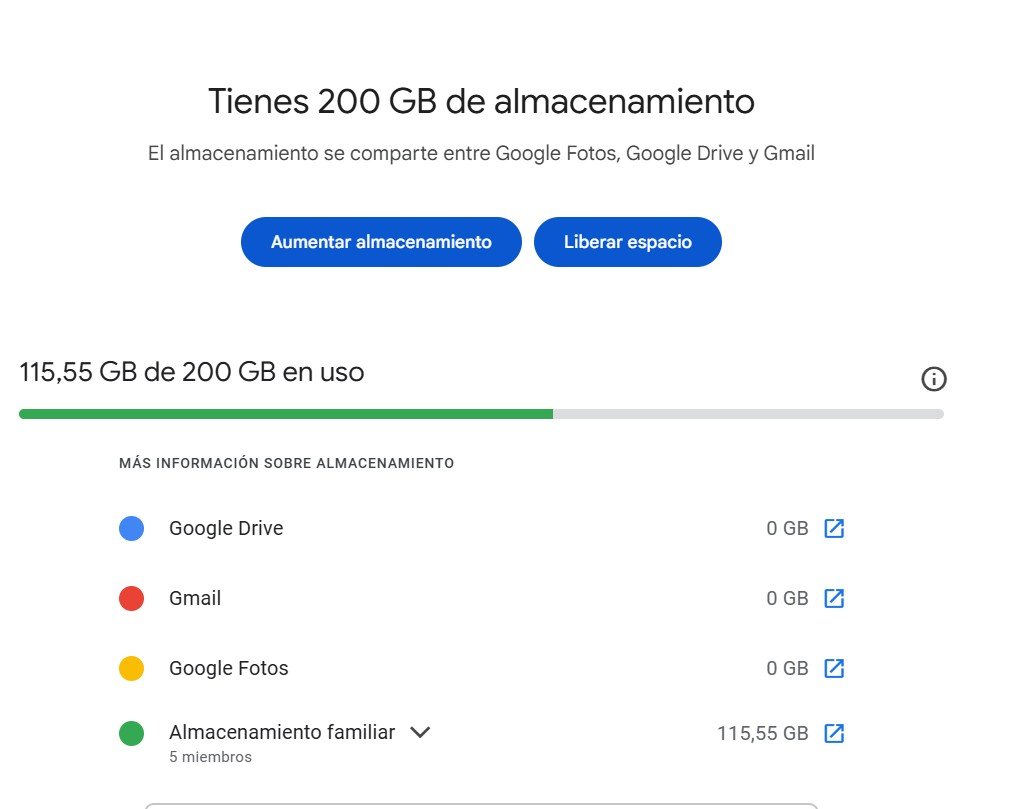Screen dimensions: 1013x809
Task: Click the unused gray portion of storage bar
Action: (x=748, y=414)
